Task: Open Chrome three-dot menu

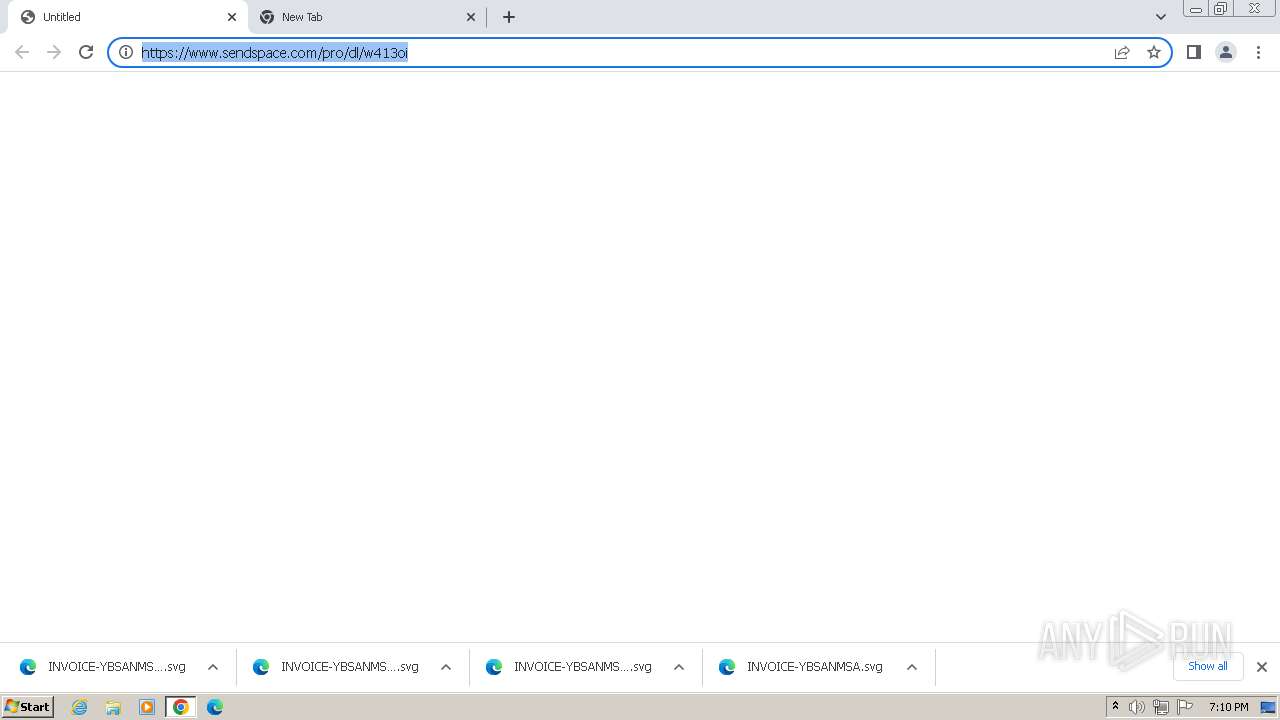Action: 1259,52
